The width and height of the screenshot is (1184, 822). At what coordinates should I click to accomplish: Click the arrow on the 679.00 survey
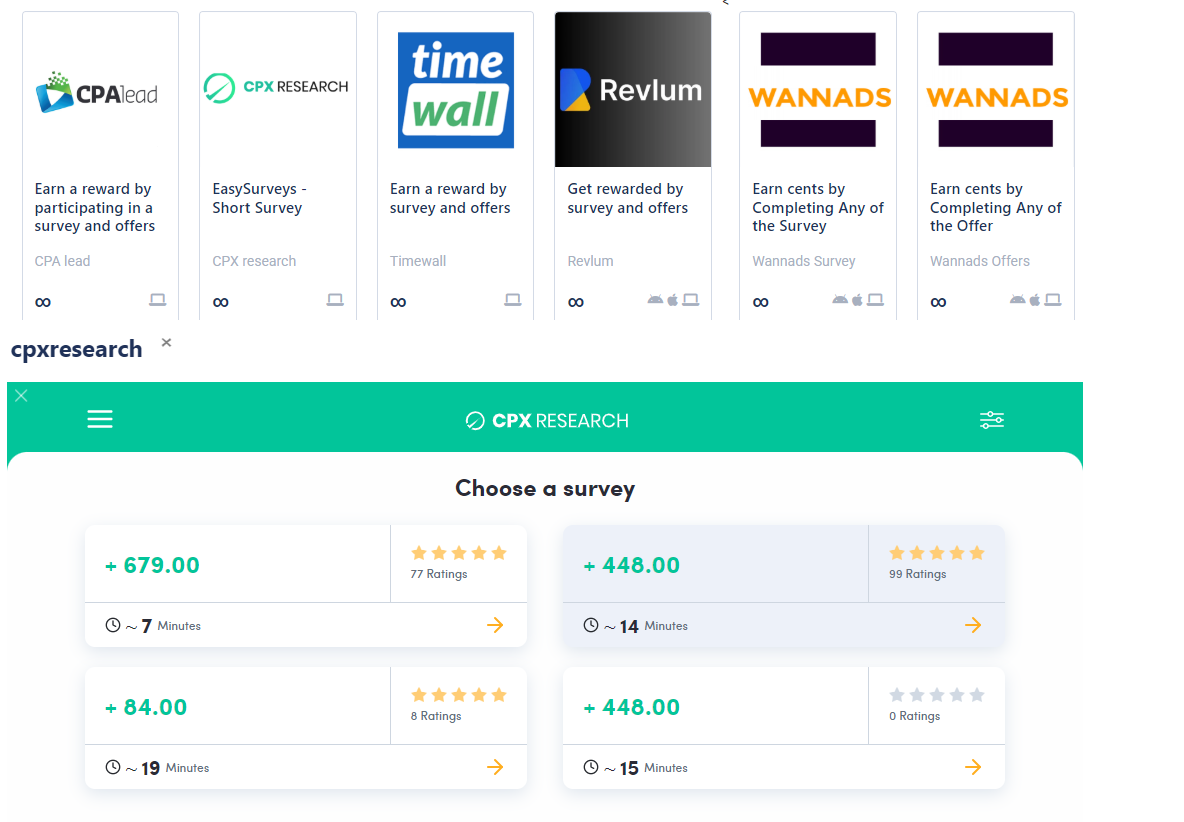495,625
